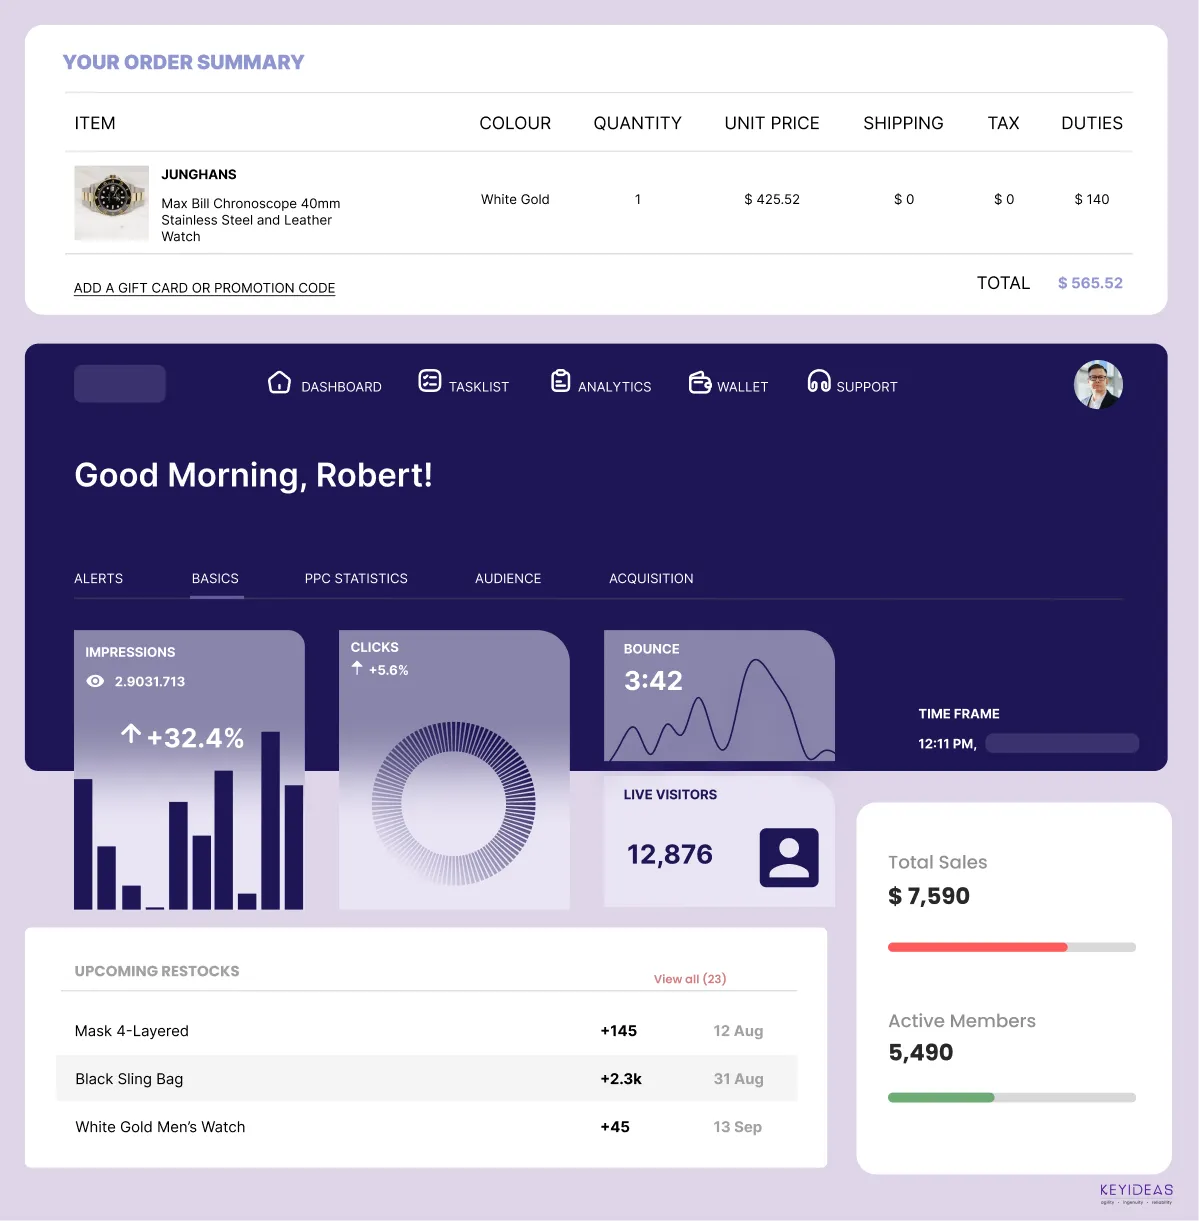
Task: Switch to the Alerts tab
Action: point(98,579)
